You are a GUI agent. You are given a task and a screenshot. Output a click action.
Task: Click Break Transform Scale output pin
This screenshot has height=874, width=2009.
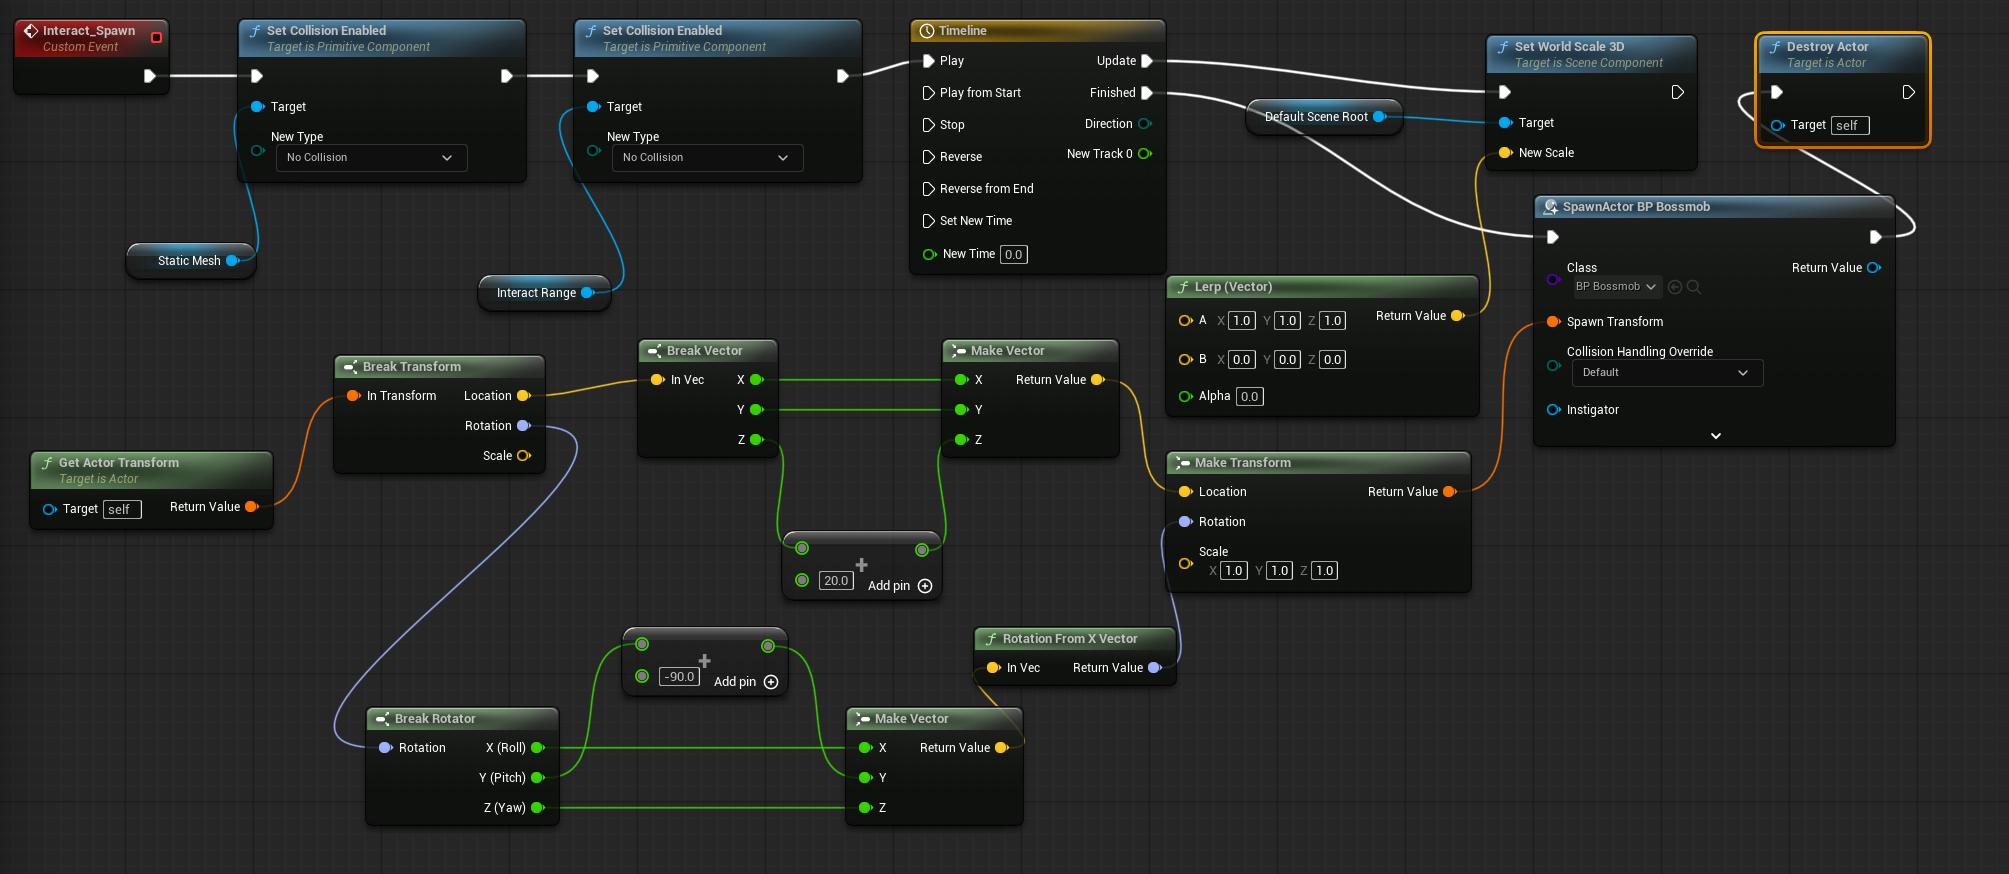click(x=523, y=456)
